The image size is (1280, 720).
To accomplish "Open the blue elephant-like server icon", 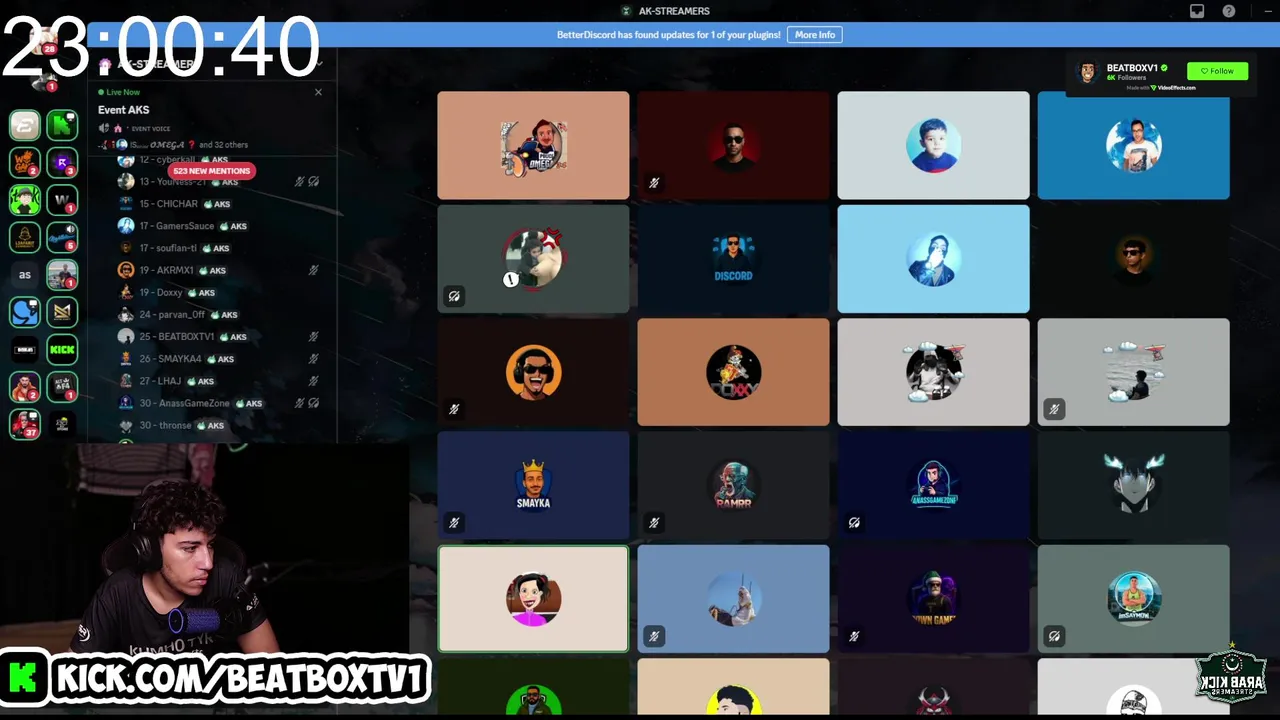I will tap(25, 312).
